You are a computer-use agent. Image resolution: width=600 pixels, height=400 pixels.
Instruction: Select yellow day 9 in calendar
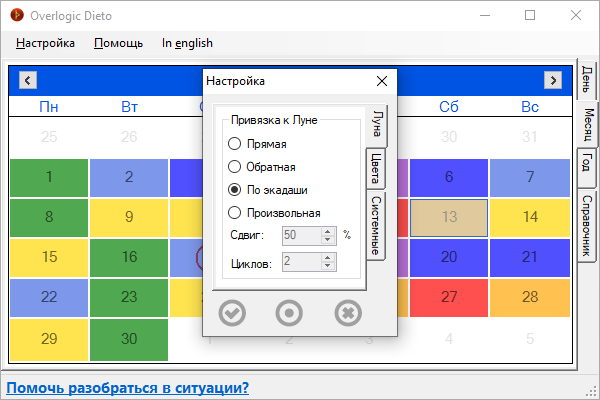[129, 217]
